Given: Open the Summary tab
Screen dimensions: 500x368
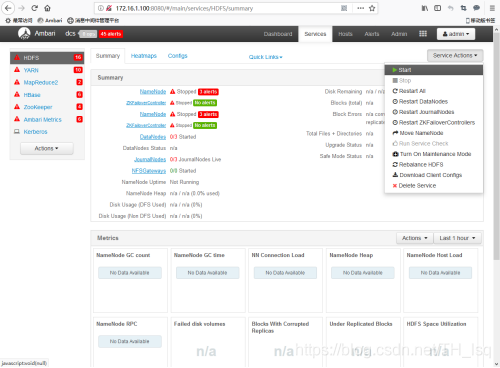Looking at the screenshot, I should 108,56.
